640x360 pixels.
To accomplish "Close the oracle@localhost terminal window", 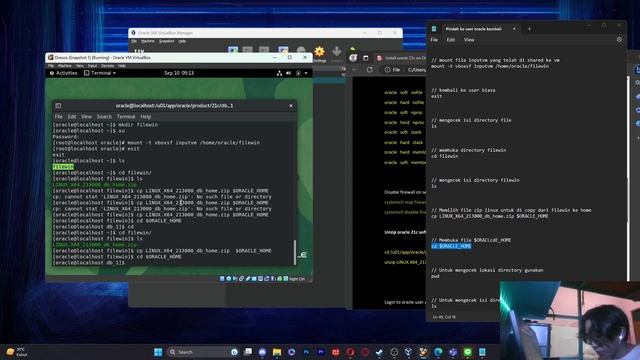I will pyautogui.click(x=291, y=106).
